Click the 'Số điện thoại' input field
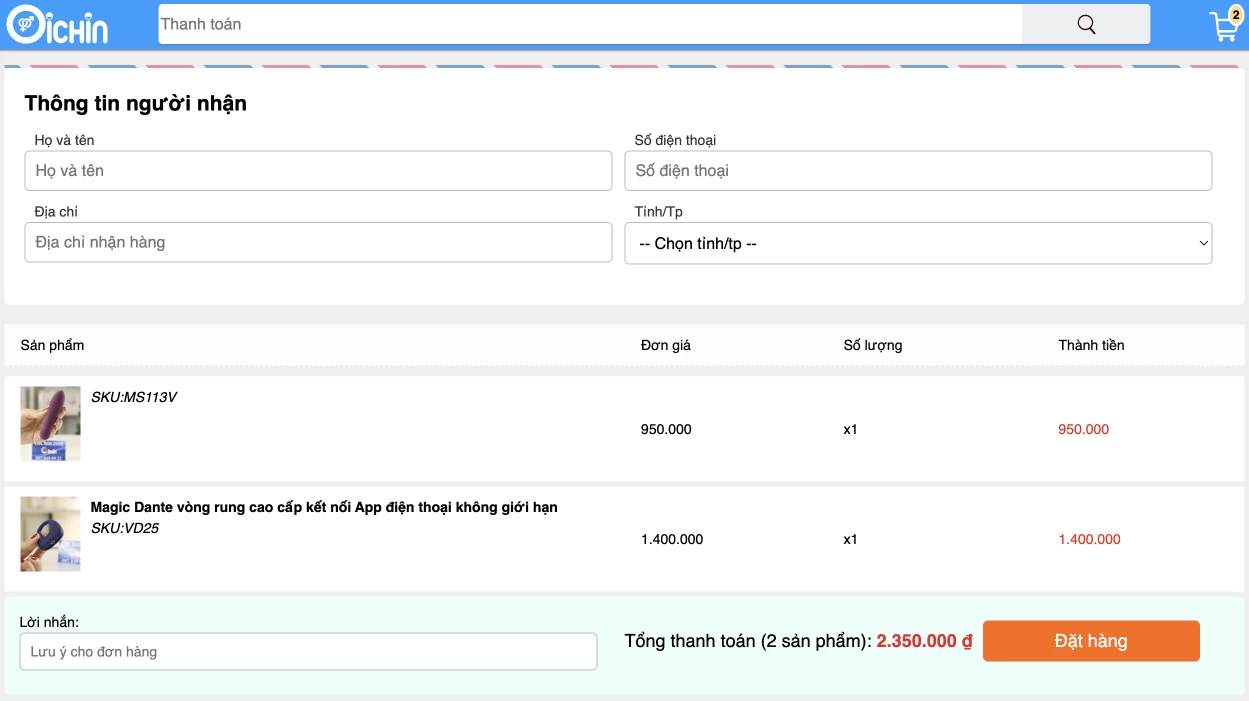The image size is (1249, 701). pyautogui.click(x=917, y=171)
